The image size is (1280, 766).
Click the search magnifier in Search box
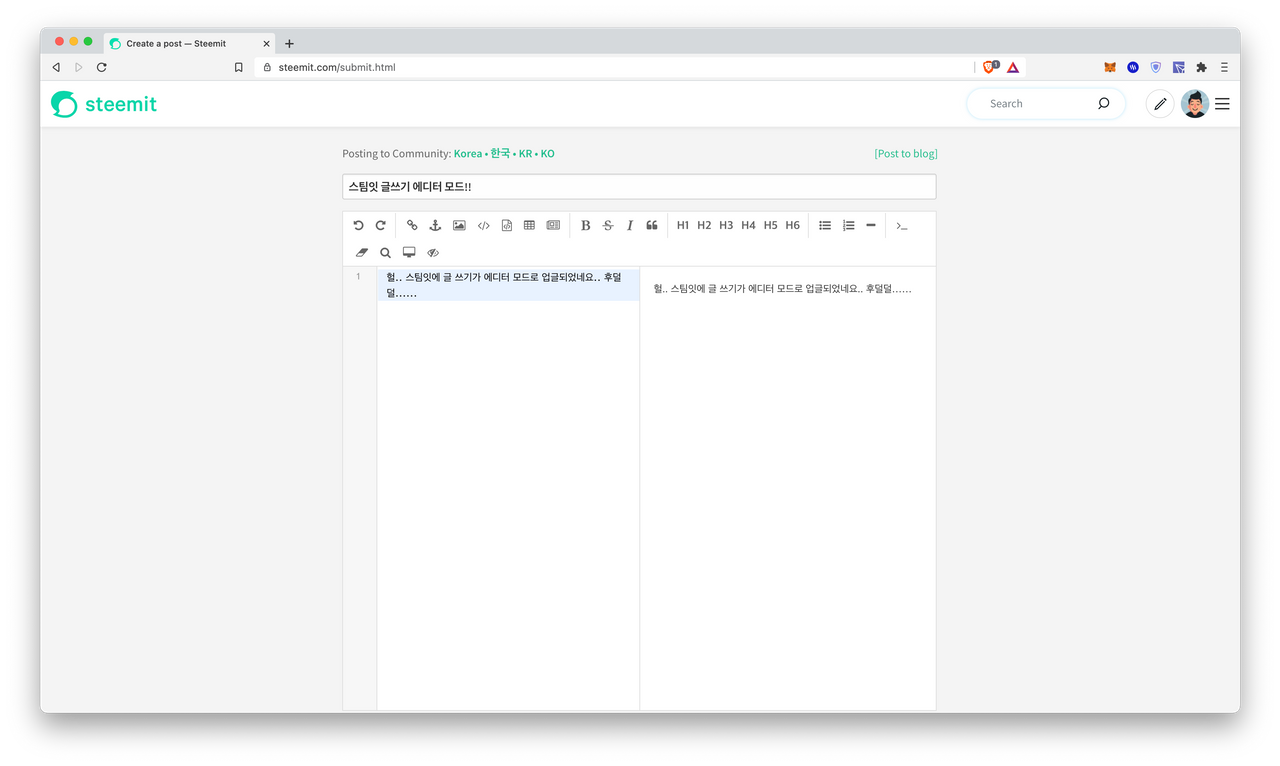click(1104, 104)
